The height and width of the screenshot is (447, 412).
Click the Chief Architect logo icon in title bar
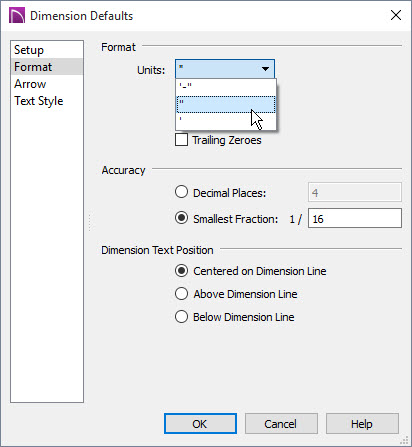(x=17, y=16)
